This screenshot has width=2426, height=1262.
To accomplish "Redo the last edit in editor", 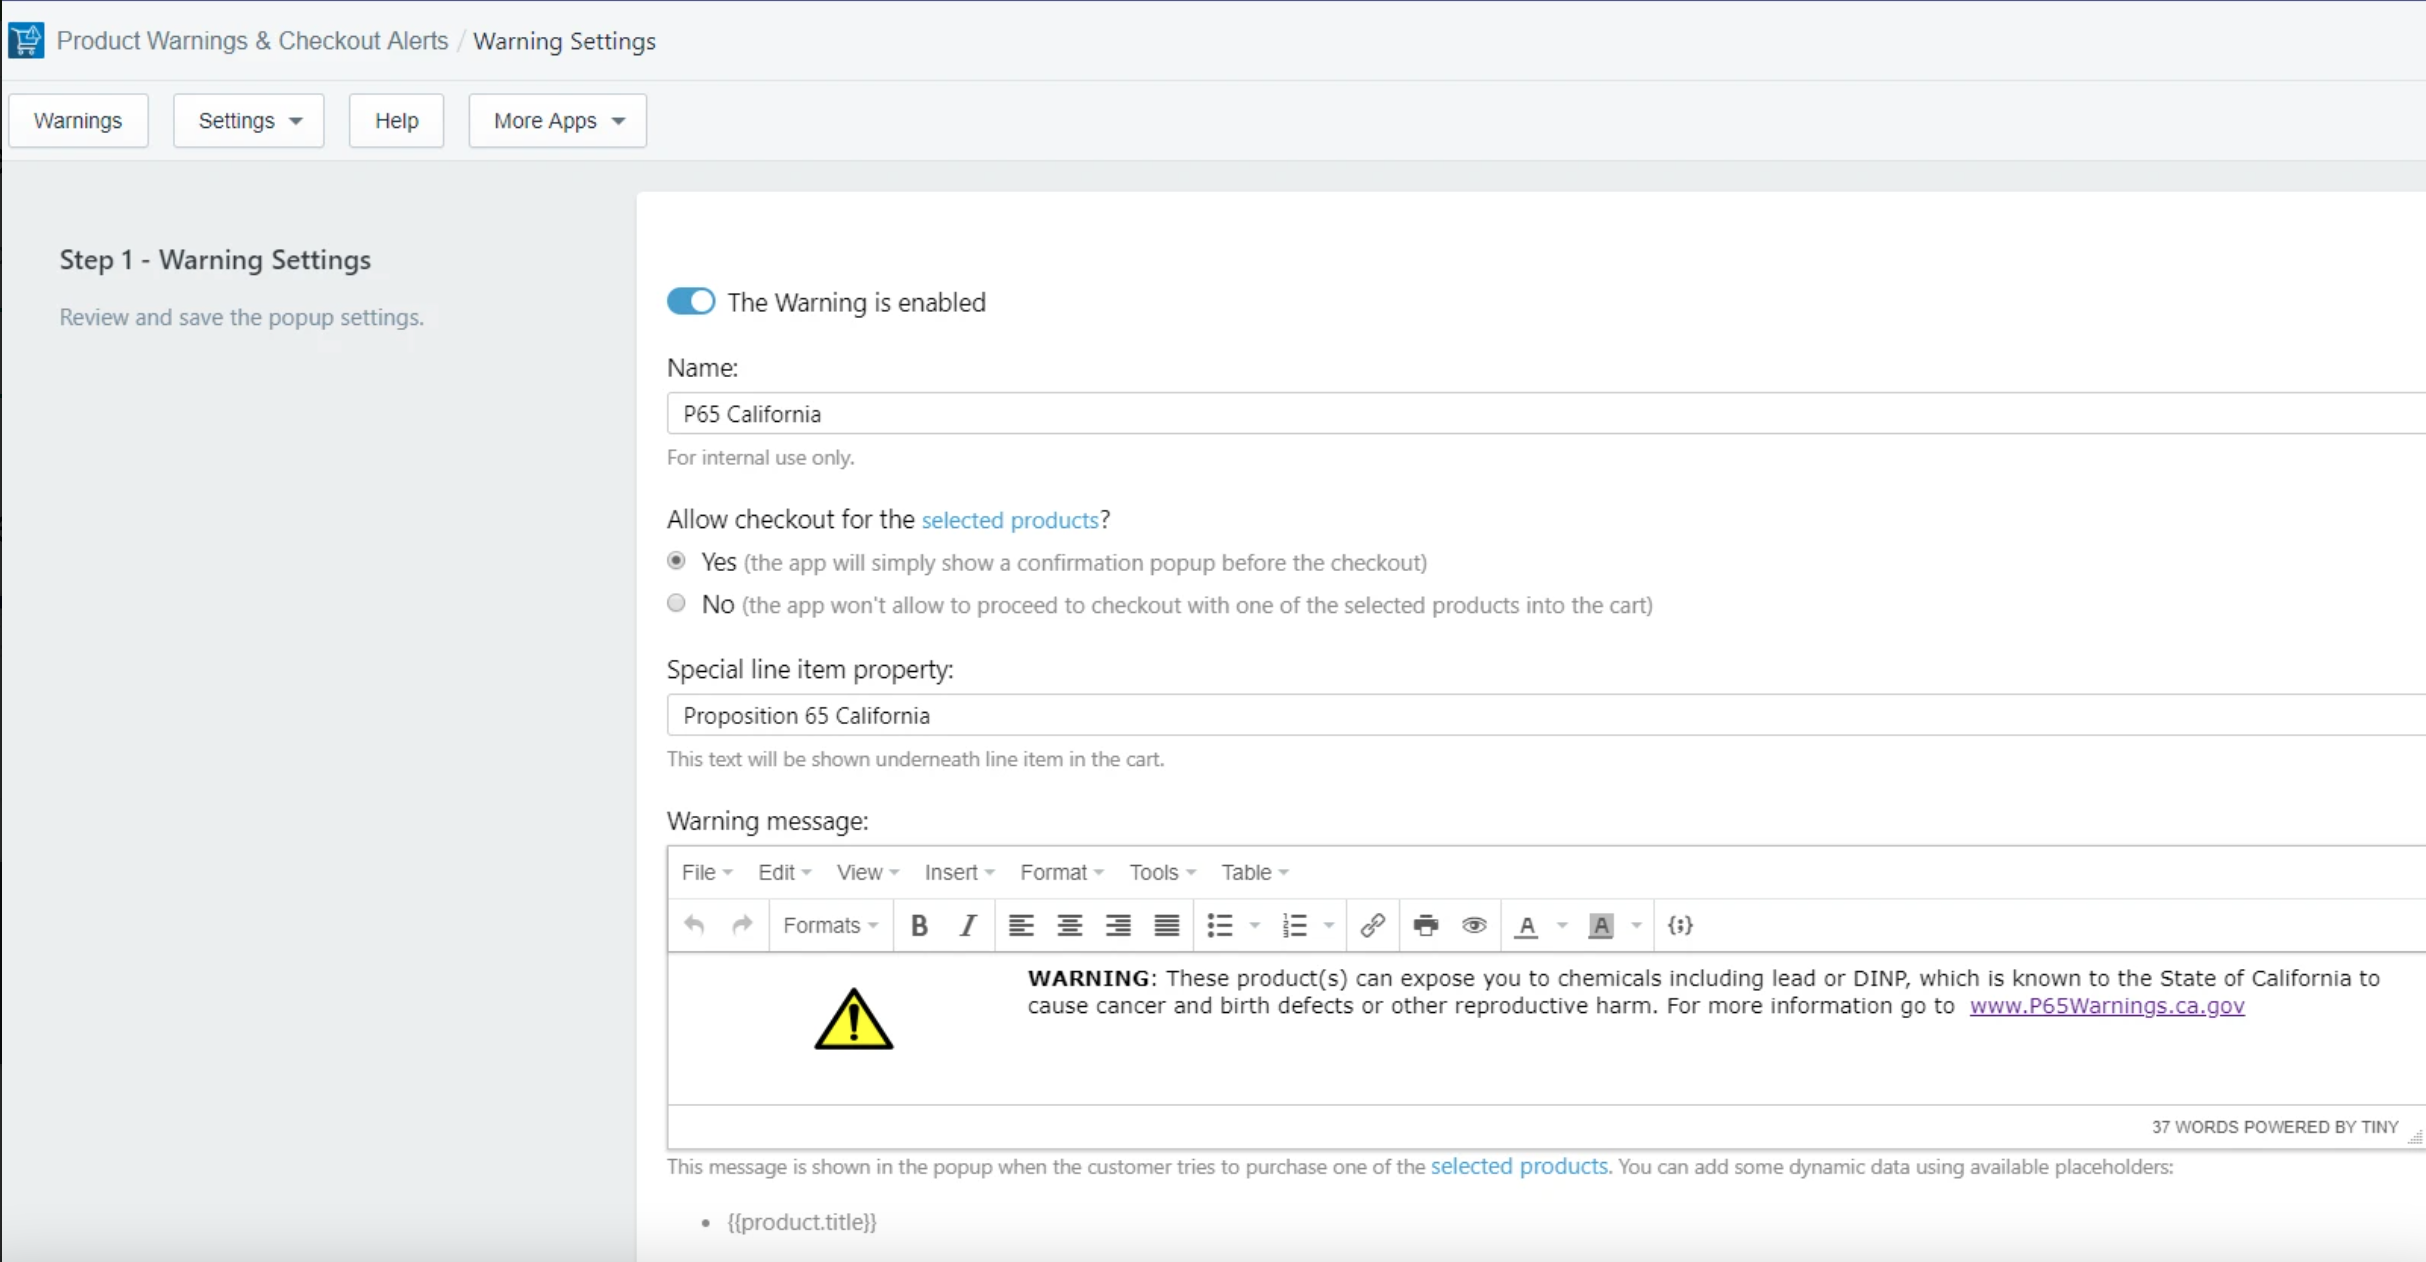I will 742,925.
